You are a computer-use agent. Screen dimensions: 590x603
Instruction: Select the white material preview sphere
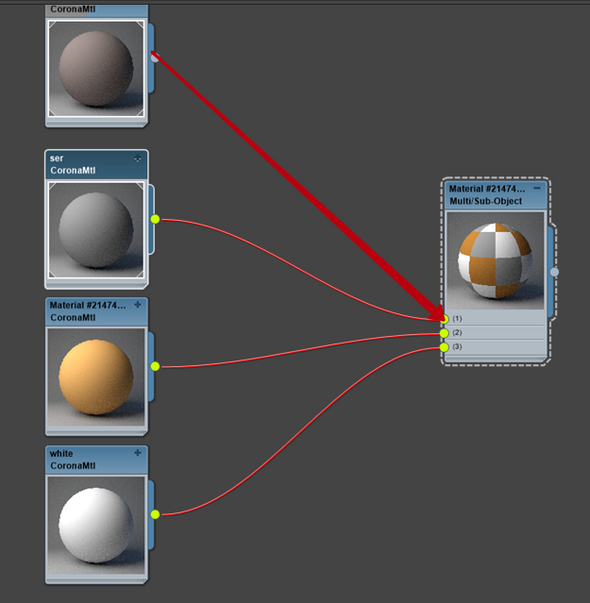96,525
